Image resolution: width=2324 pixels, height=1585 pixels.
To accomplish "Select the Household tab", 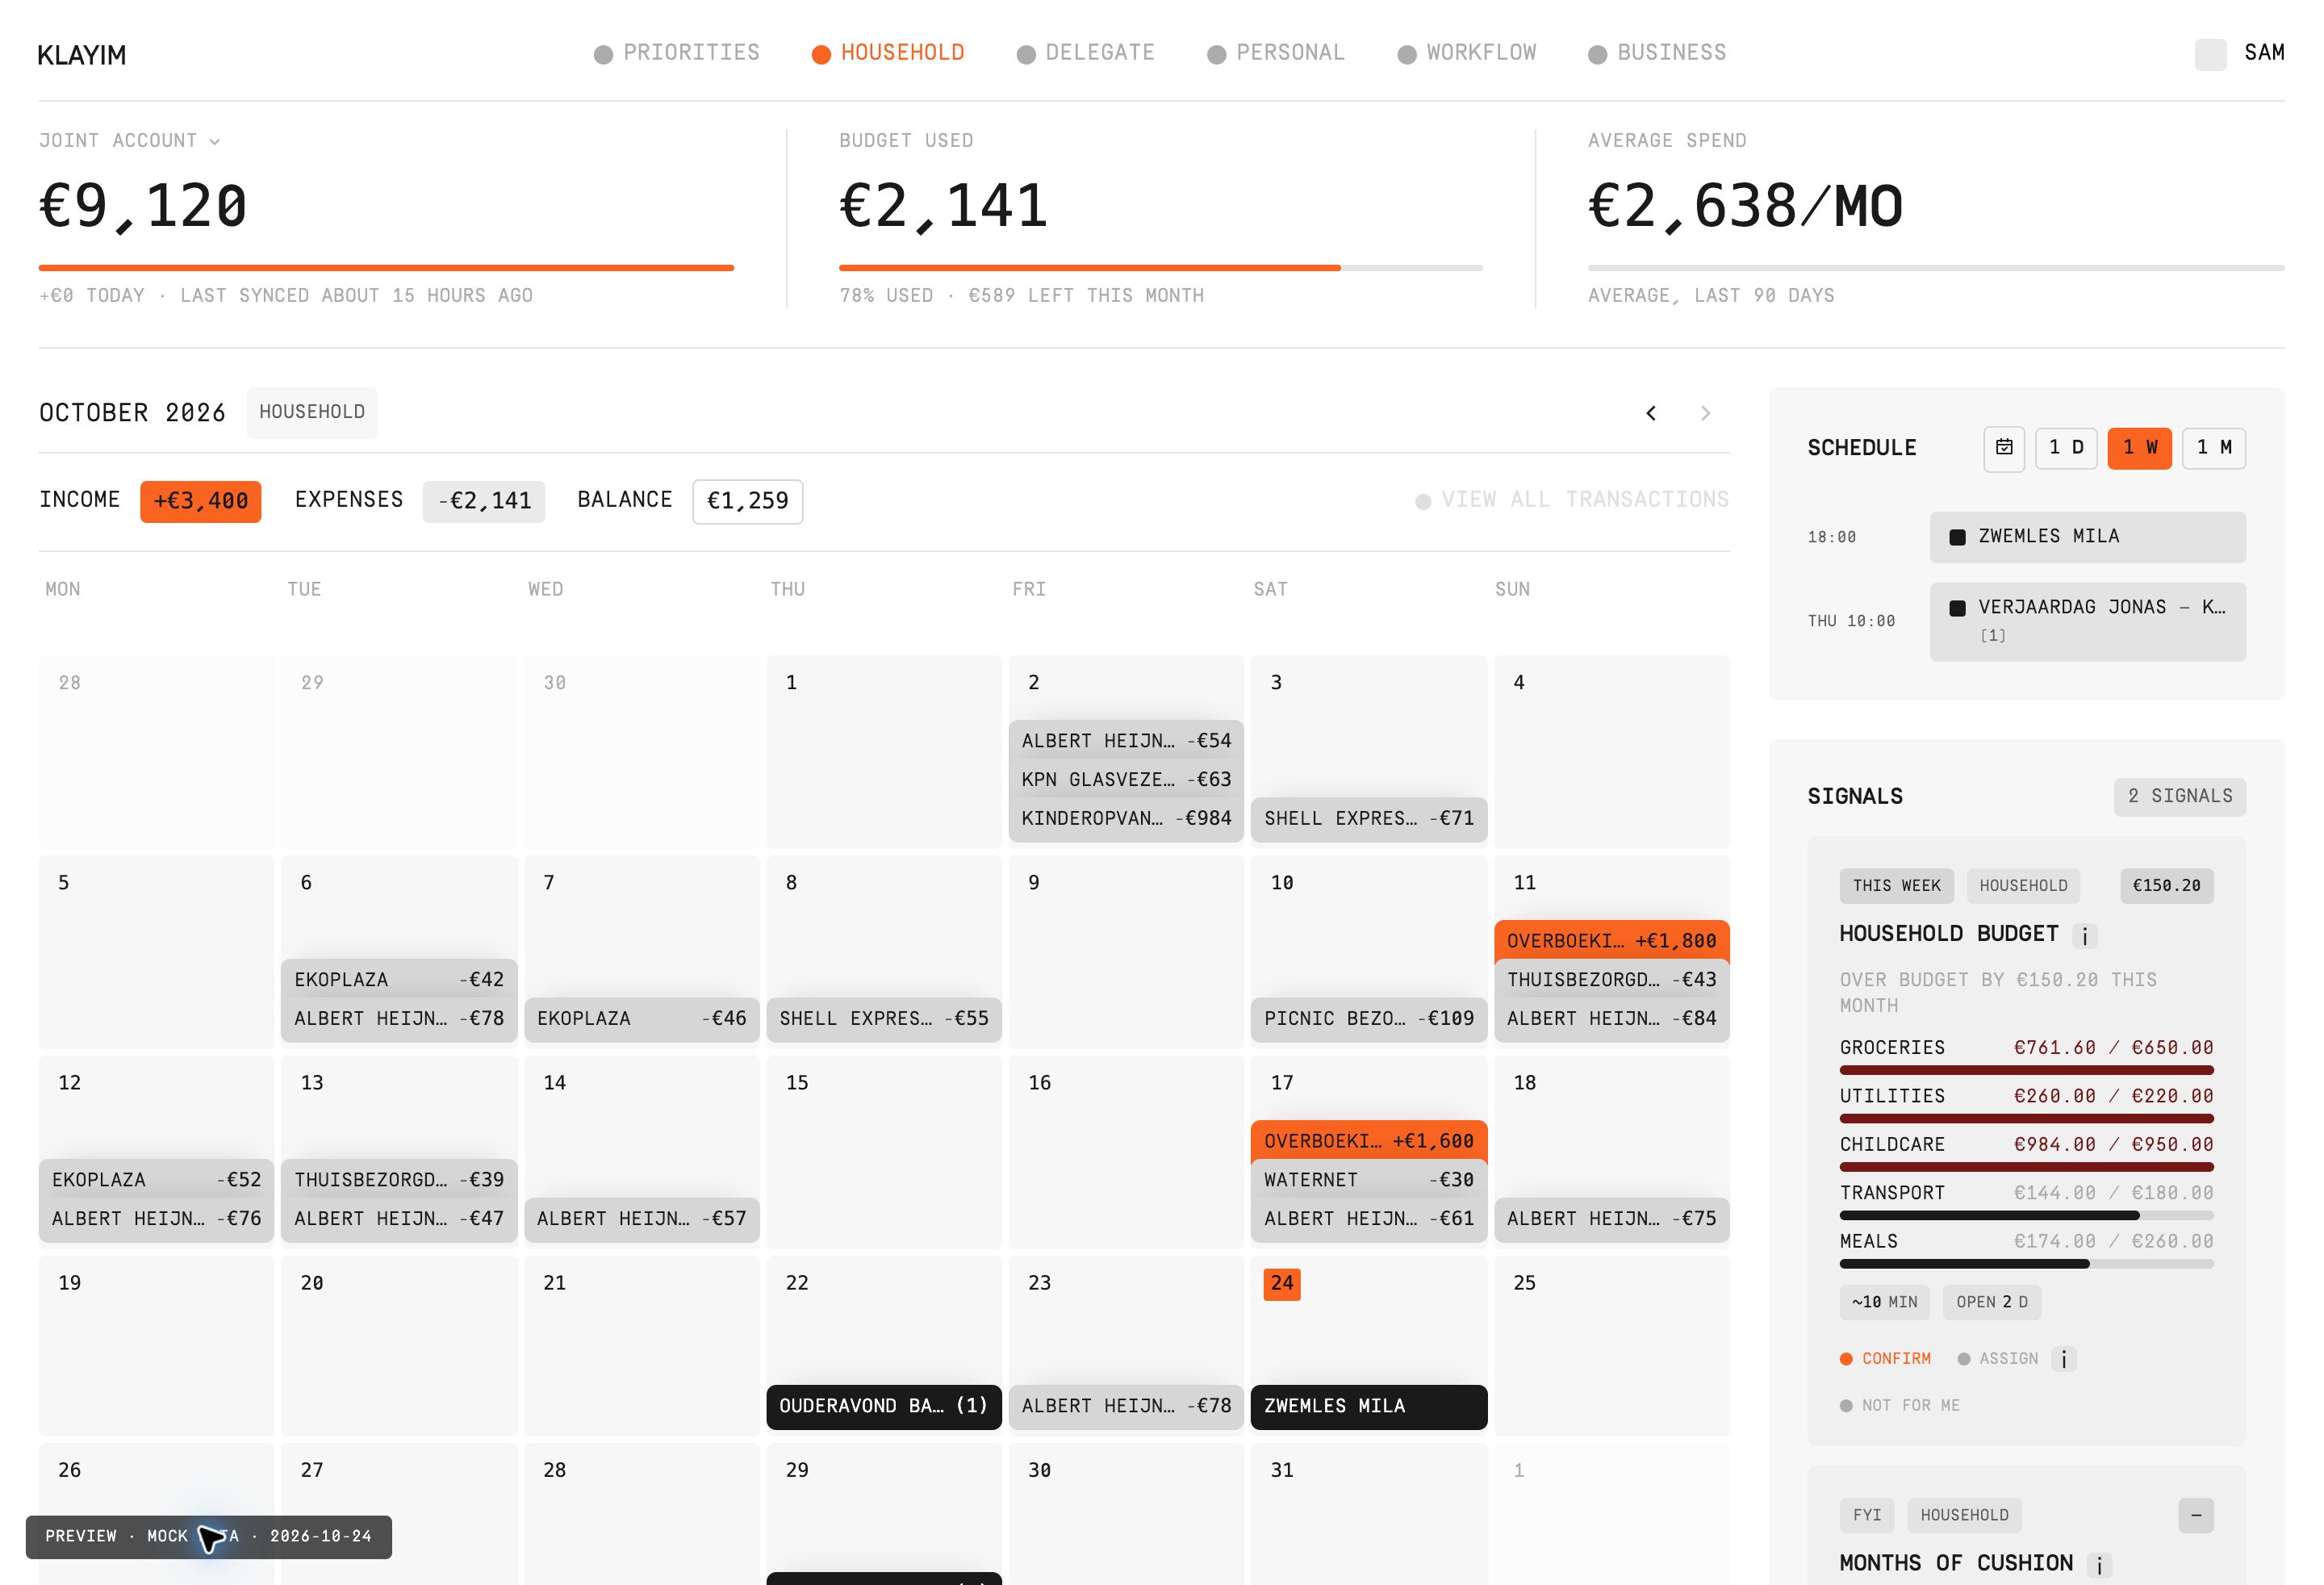I will (x=888, y=53).
